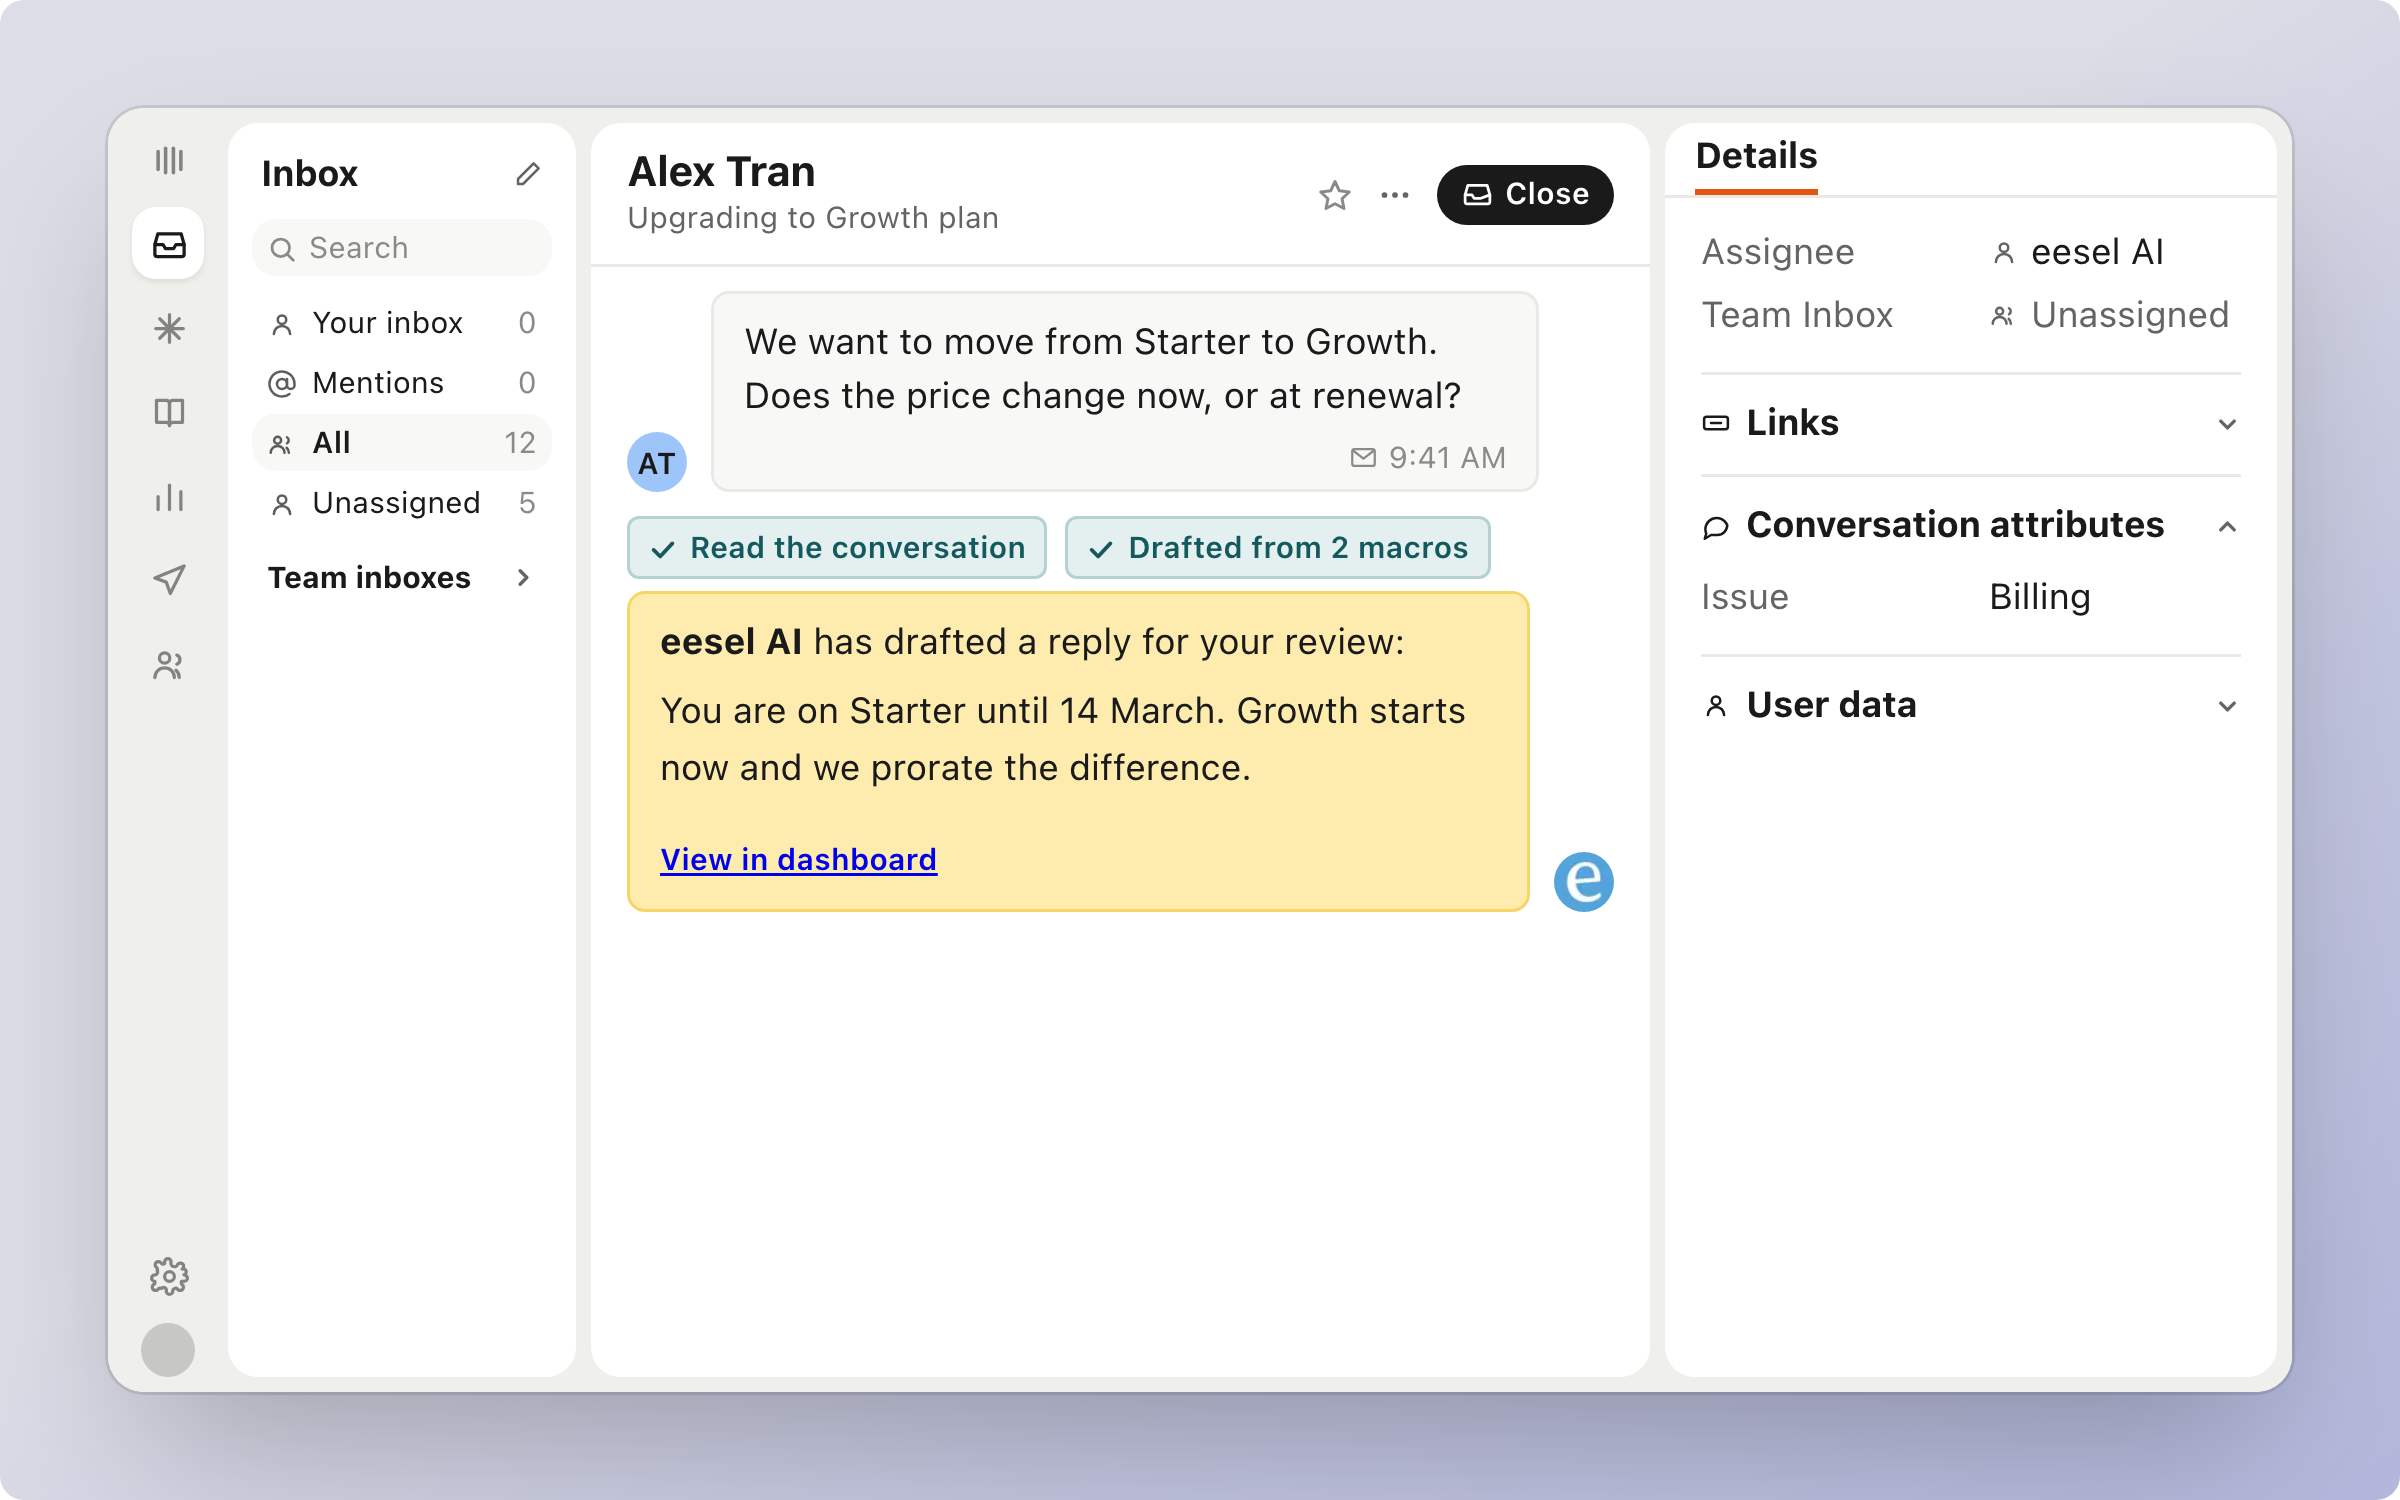The width and height of the screenshot is (2400, 1500).
Task: Open the contacts people icon in sidebar
Action: tap(169, 665)
